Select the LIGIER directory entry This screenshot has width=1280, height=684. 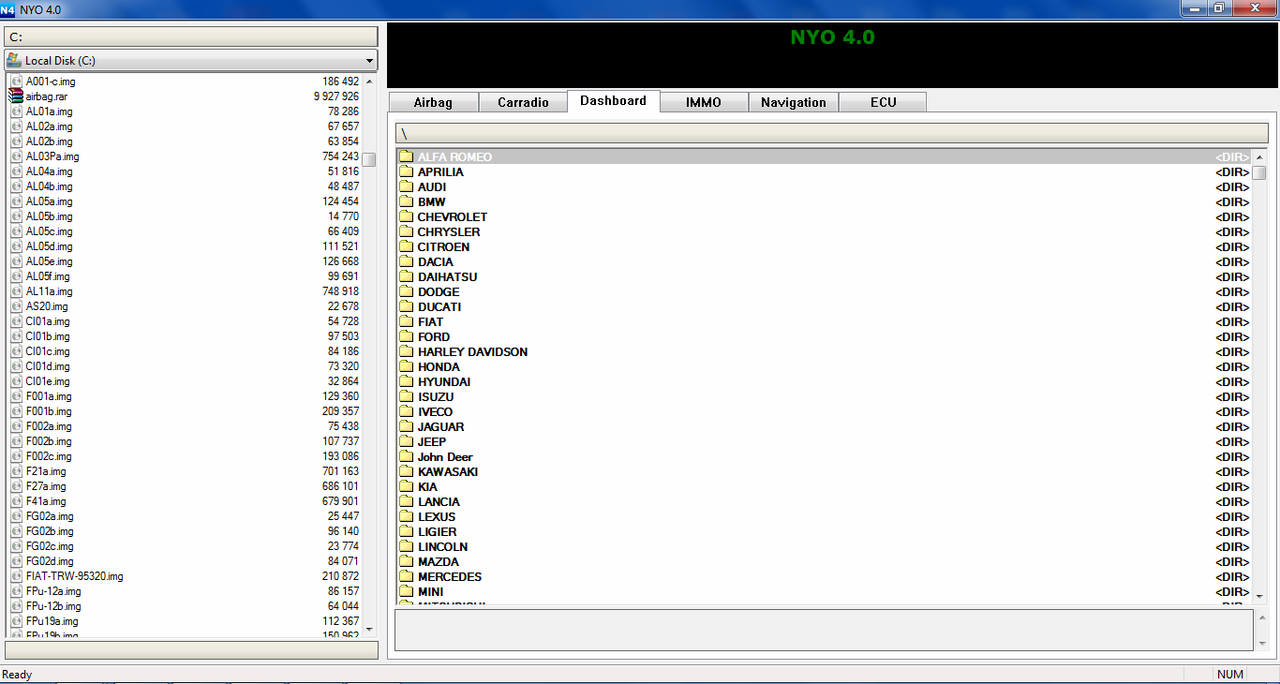[824, 532]
